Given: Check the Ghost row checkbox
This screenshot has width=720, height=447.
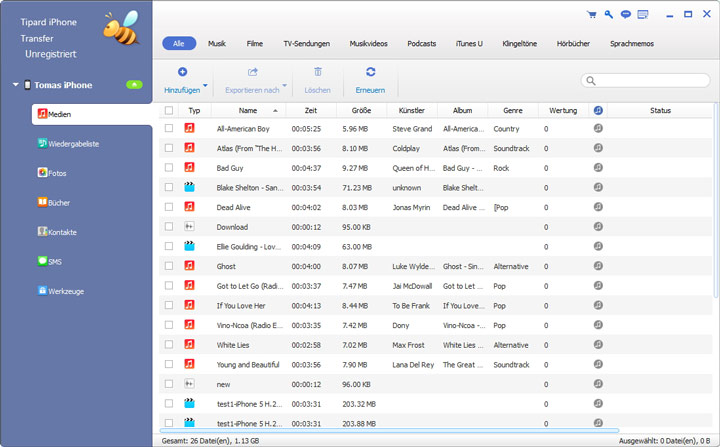Looking at the screenshot, I should pyautogui.click(x=169, y=266).
